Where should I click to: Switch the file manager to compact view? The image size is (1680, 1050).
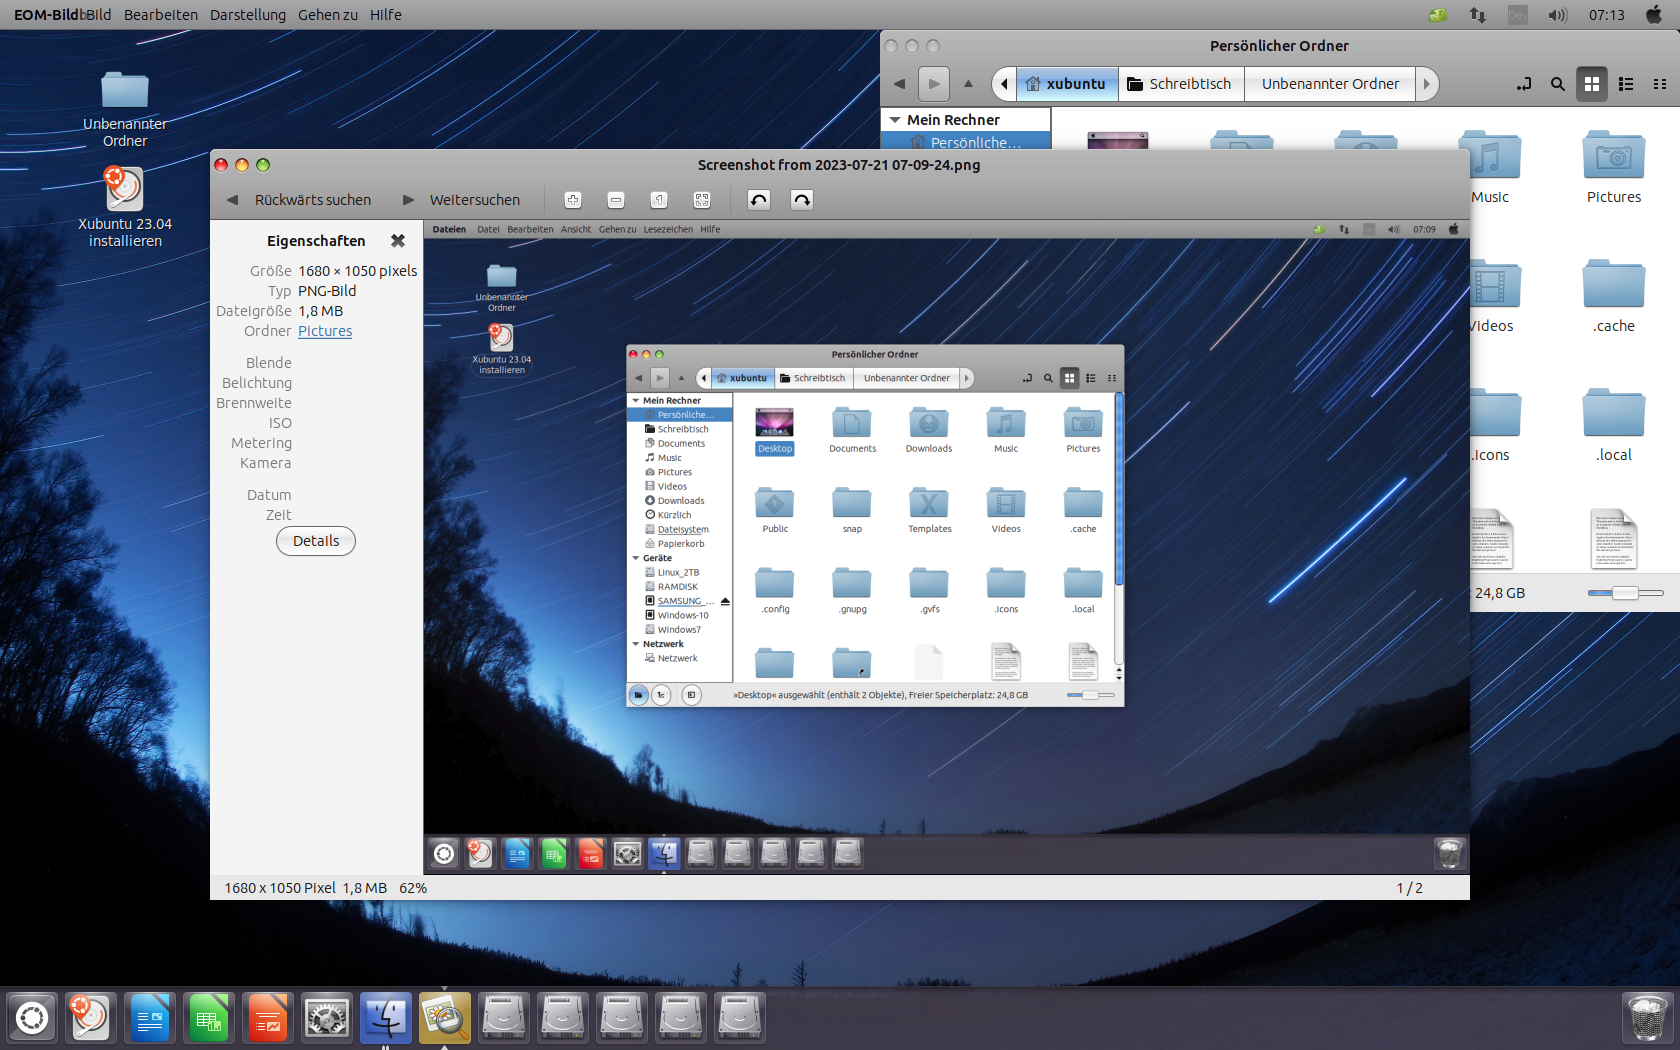coord(1660,84)
